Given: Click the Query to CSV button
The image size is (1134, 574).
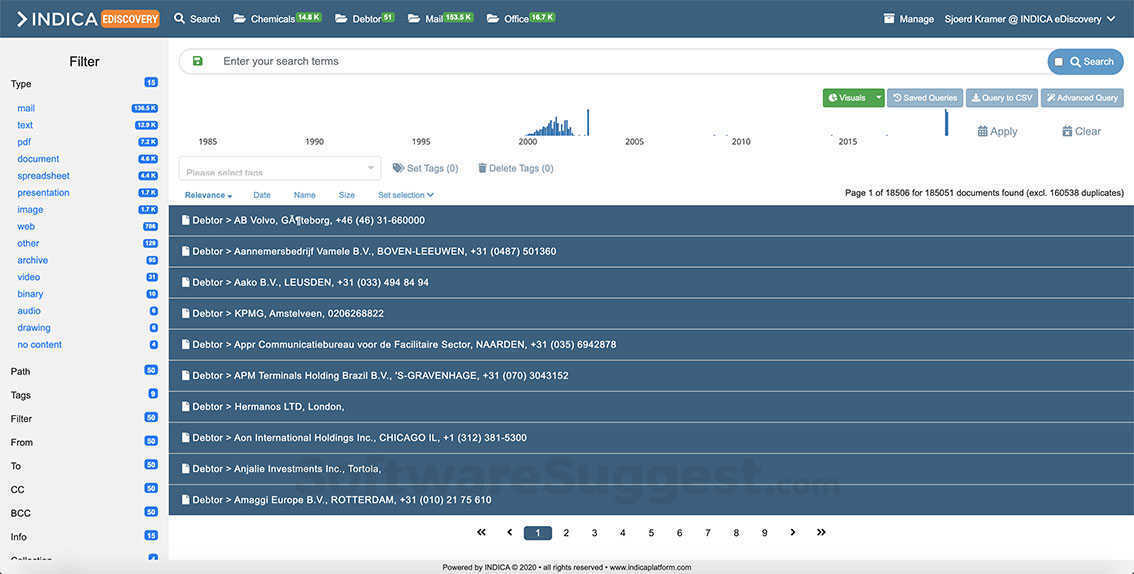Looking at the screenshot, I should click(x=1002, y=98).
